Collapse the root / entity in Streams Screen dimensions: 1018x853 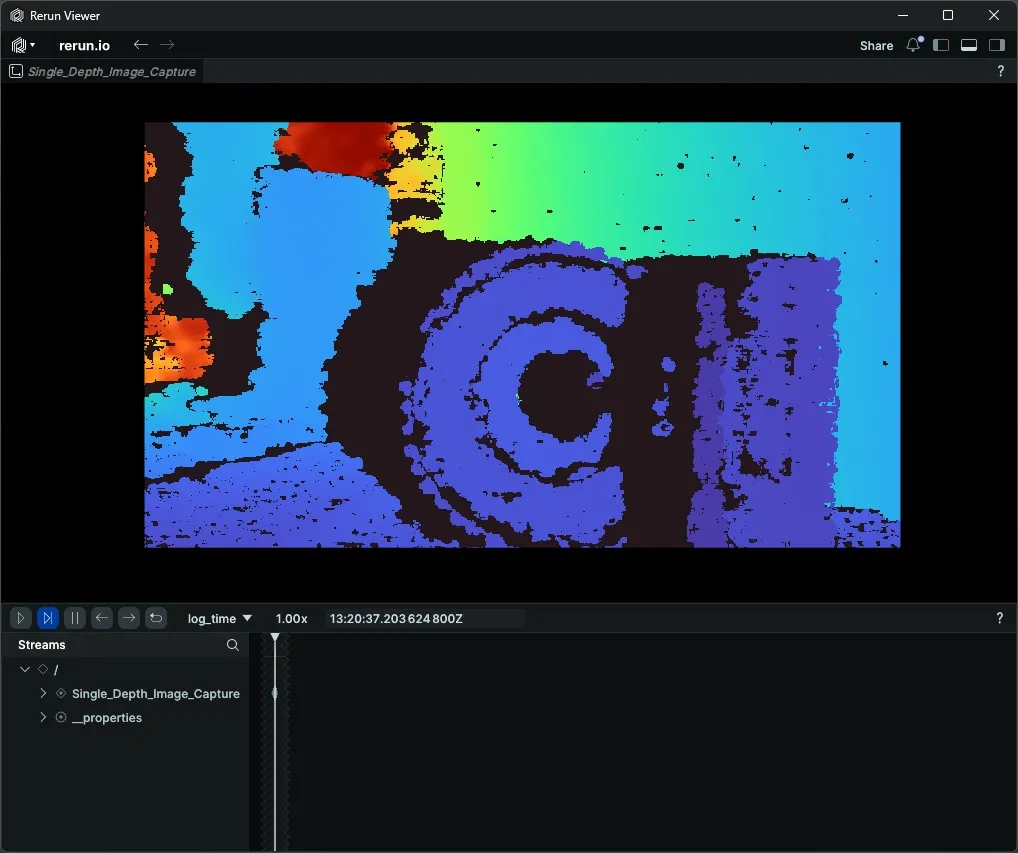pos(25,669)
